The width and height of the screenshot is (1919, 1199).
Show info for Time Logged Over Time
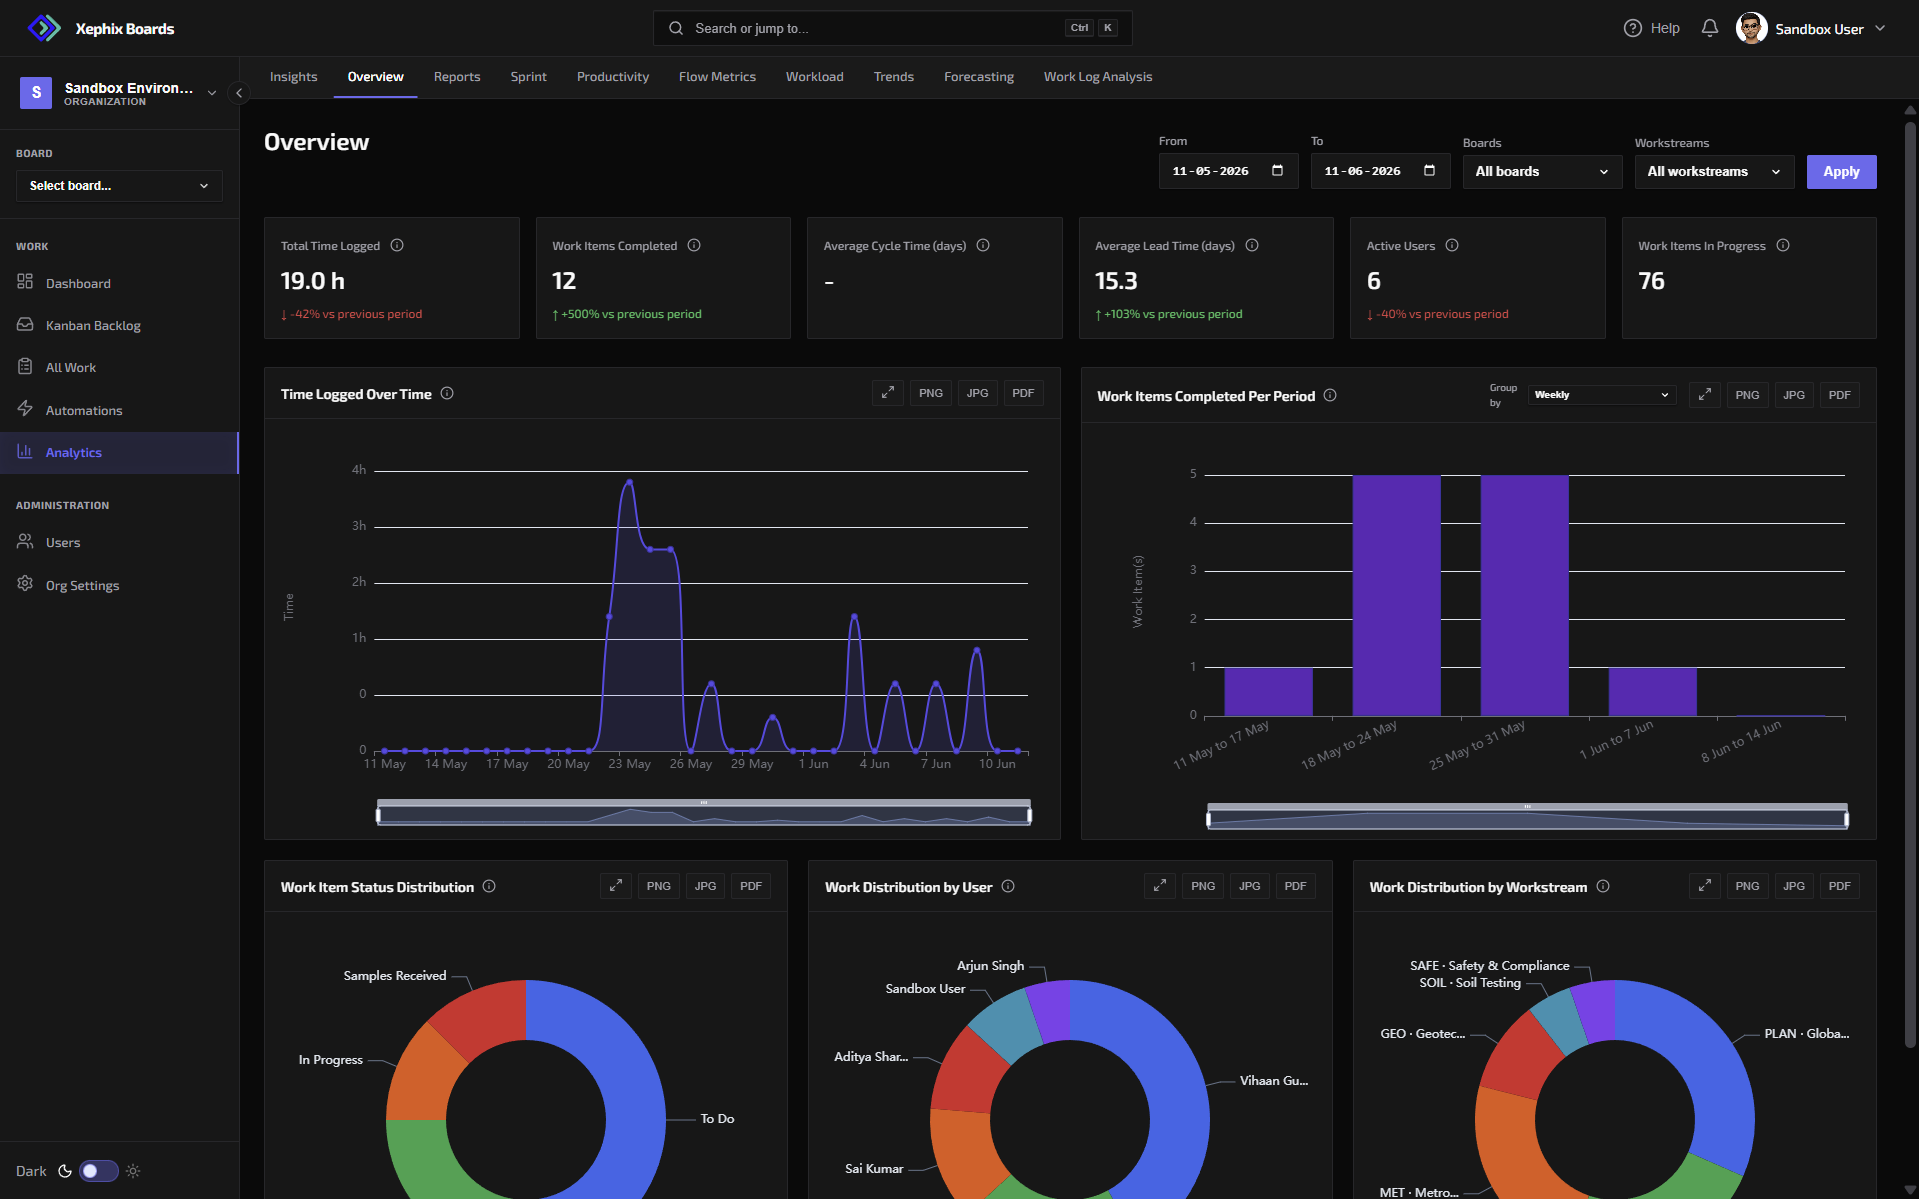pyautogui.click(x=447, y=393)
